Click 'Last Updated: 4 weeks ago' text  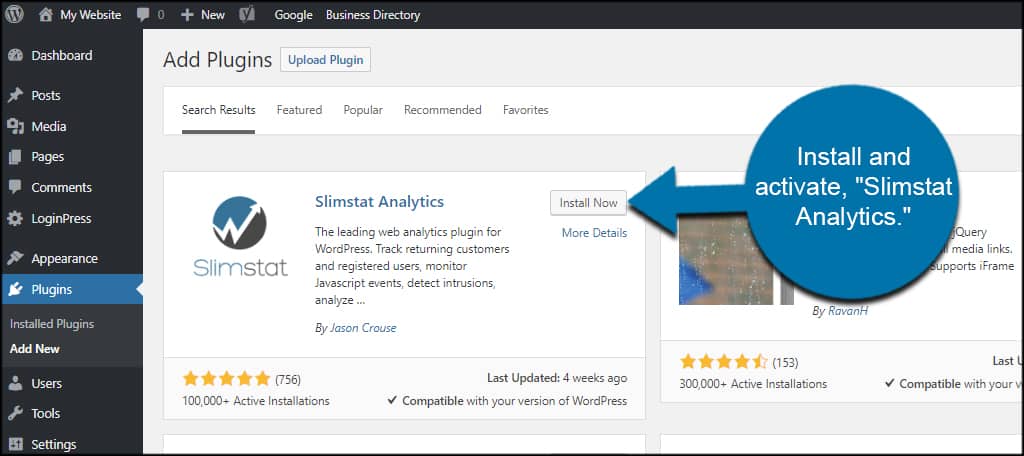point(557,378)
